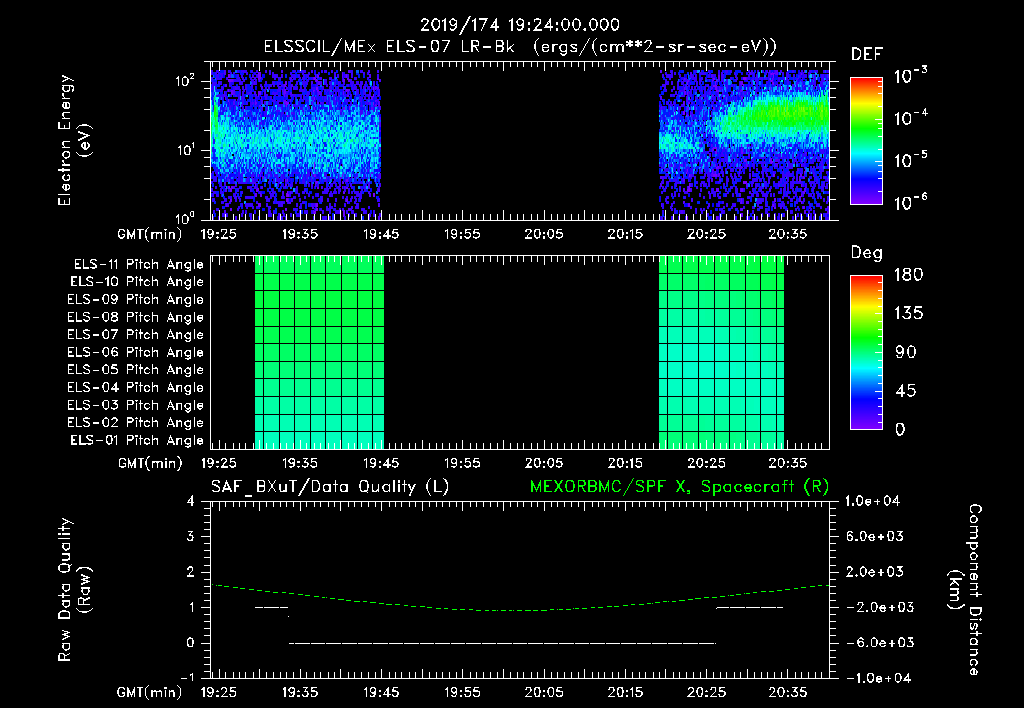Image resolution: width=1024 pixels, height=708 pixels.
Task: Click the right electron spectrogram region near 20:30
Action: click(744, 144)
